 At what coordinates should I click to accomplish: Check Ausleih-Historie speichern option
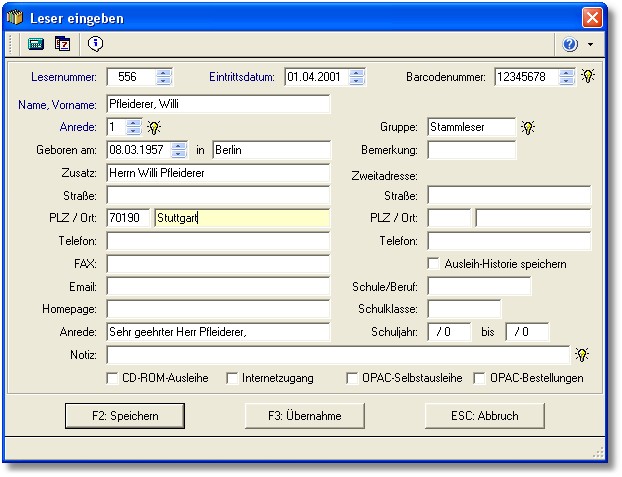tap(434, 264)
